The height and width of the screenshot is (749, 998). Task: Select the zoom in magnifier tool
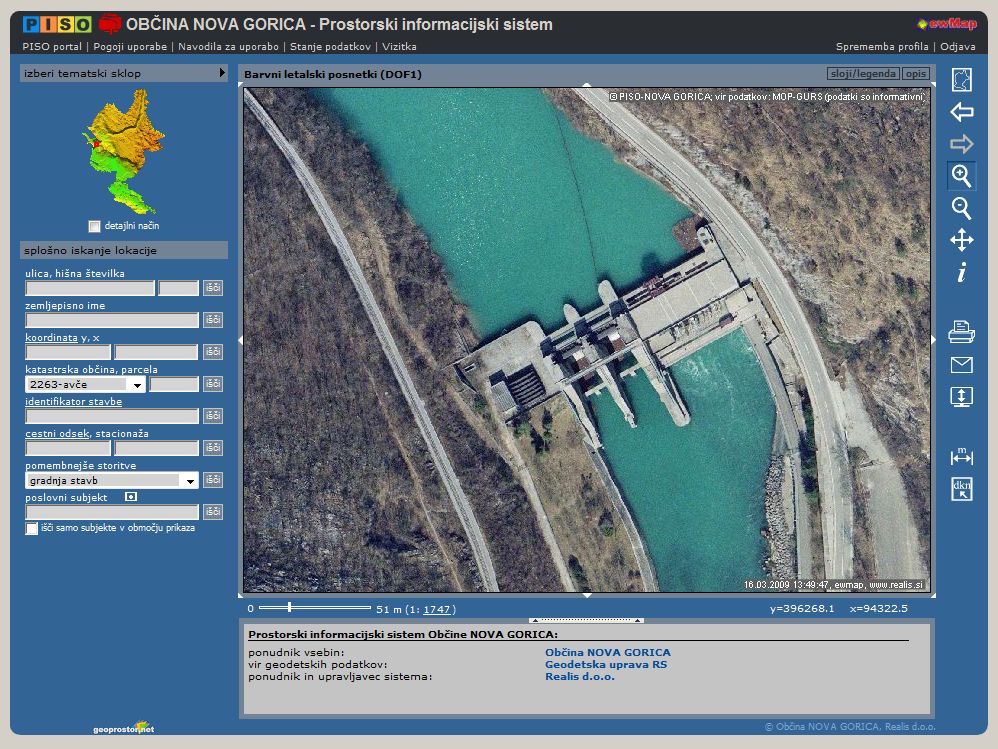pos(961,176)
